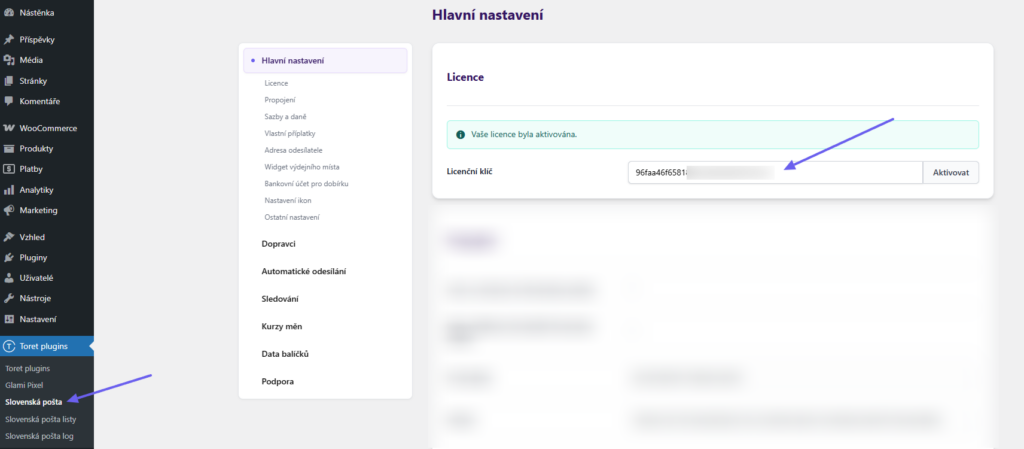Jump to Bankovní účet pro dobírku
This screenshot has height=449, width=1024.
coord(306,183)
